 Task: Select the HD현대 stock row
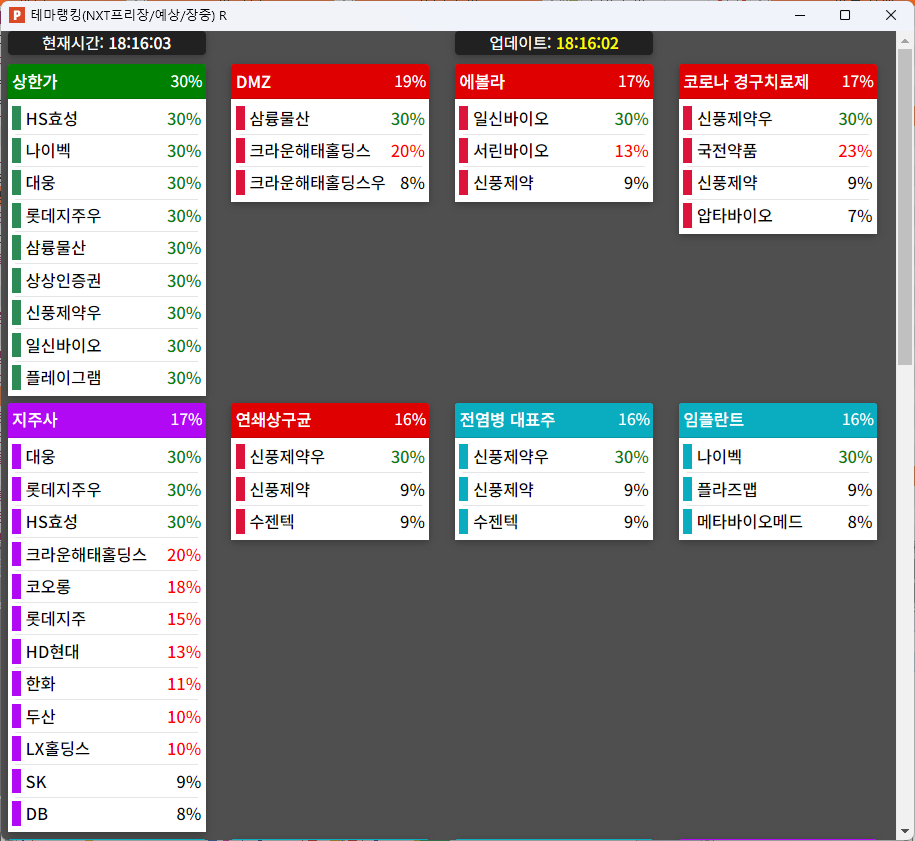pyautogui.click(x=107, y=651)
